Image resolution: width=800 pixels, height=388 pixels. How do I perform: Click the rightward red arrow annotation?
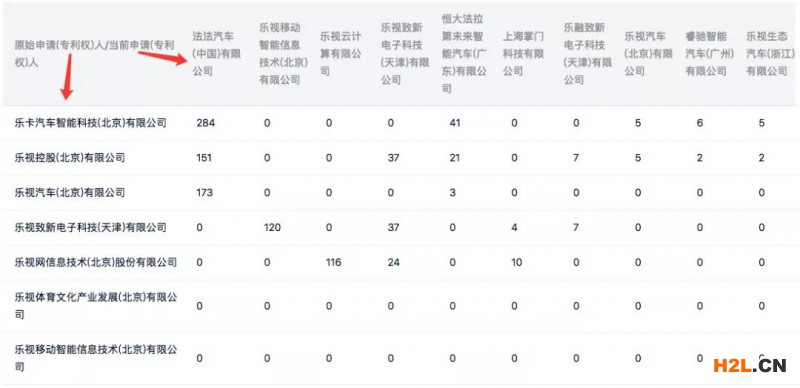163,57
